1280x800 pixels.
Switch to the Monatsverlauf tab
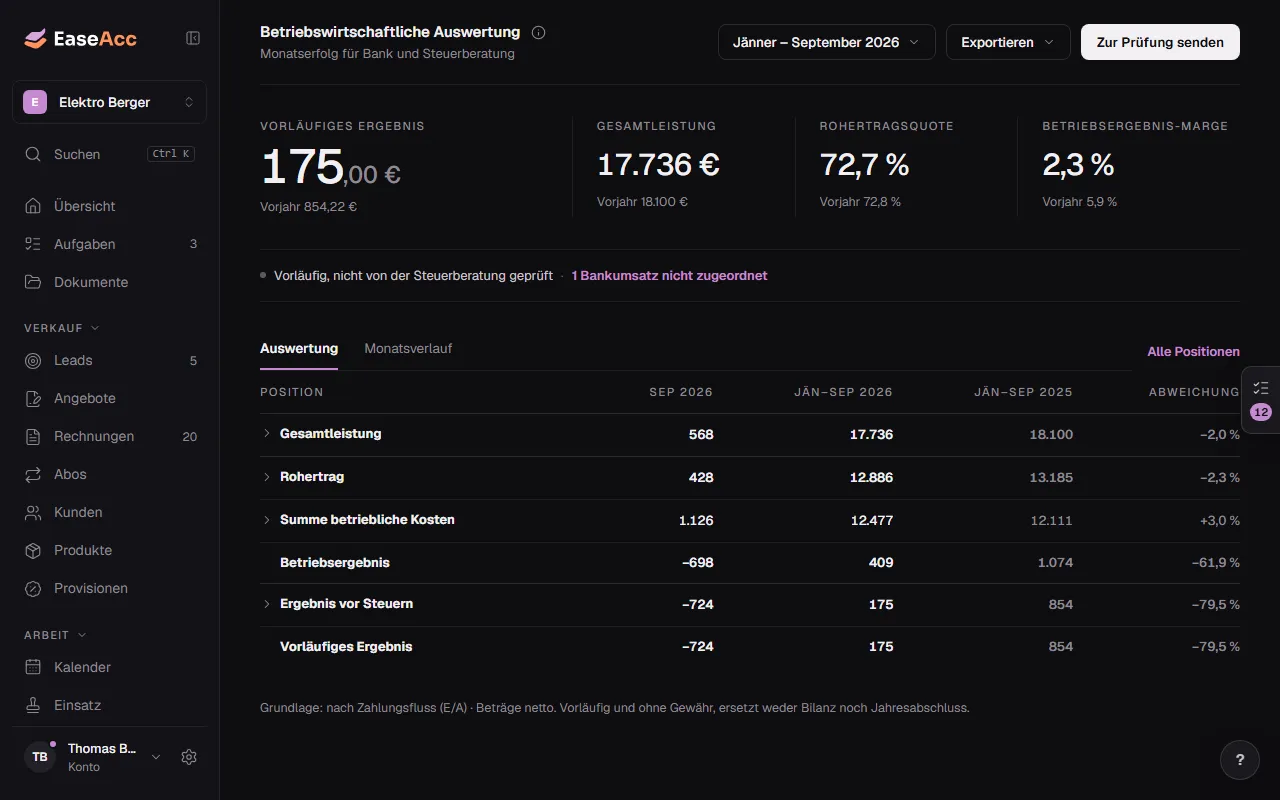click(408, 349)
